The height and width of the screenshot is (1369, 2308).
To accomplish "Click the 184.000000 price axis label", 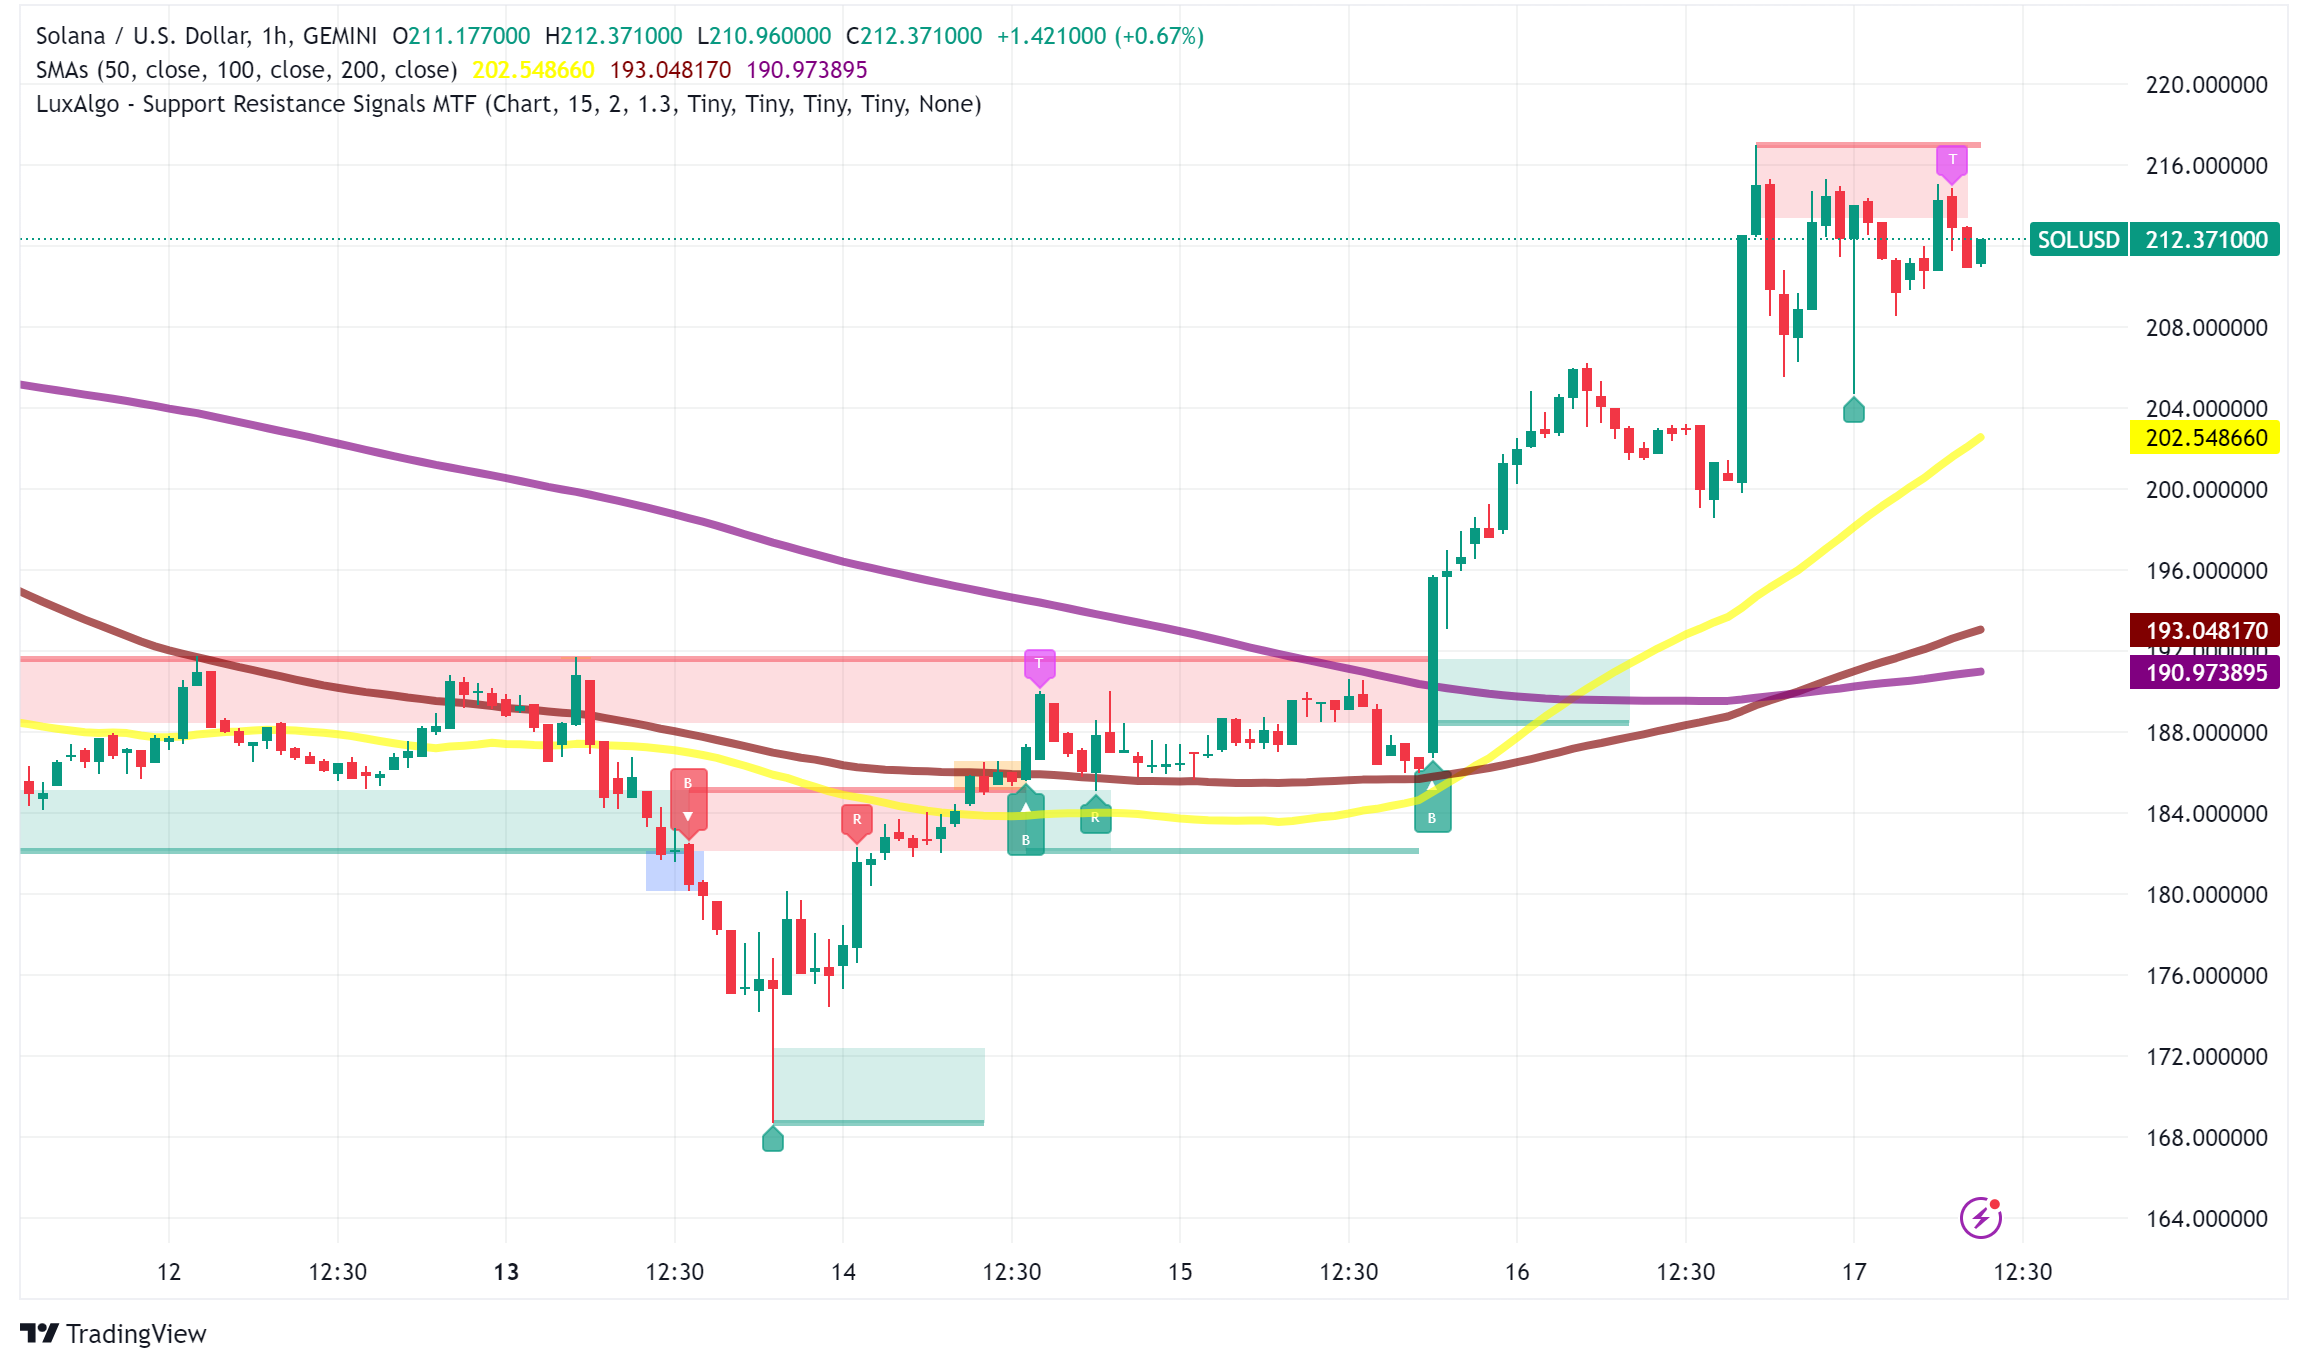I will (2206, 814).
